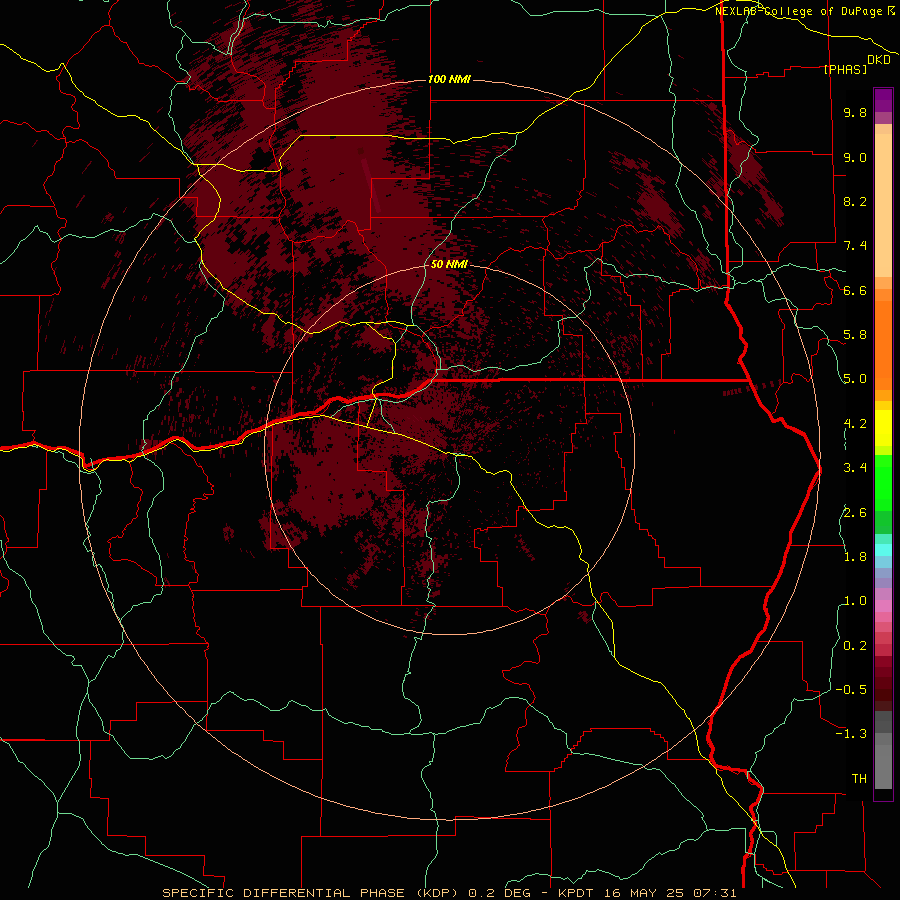Click the 8.2 scale value
900x900 pixels.
855,201
